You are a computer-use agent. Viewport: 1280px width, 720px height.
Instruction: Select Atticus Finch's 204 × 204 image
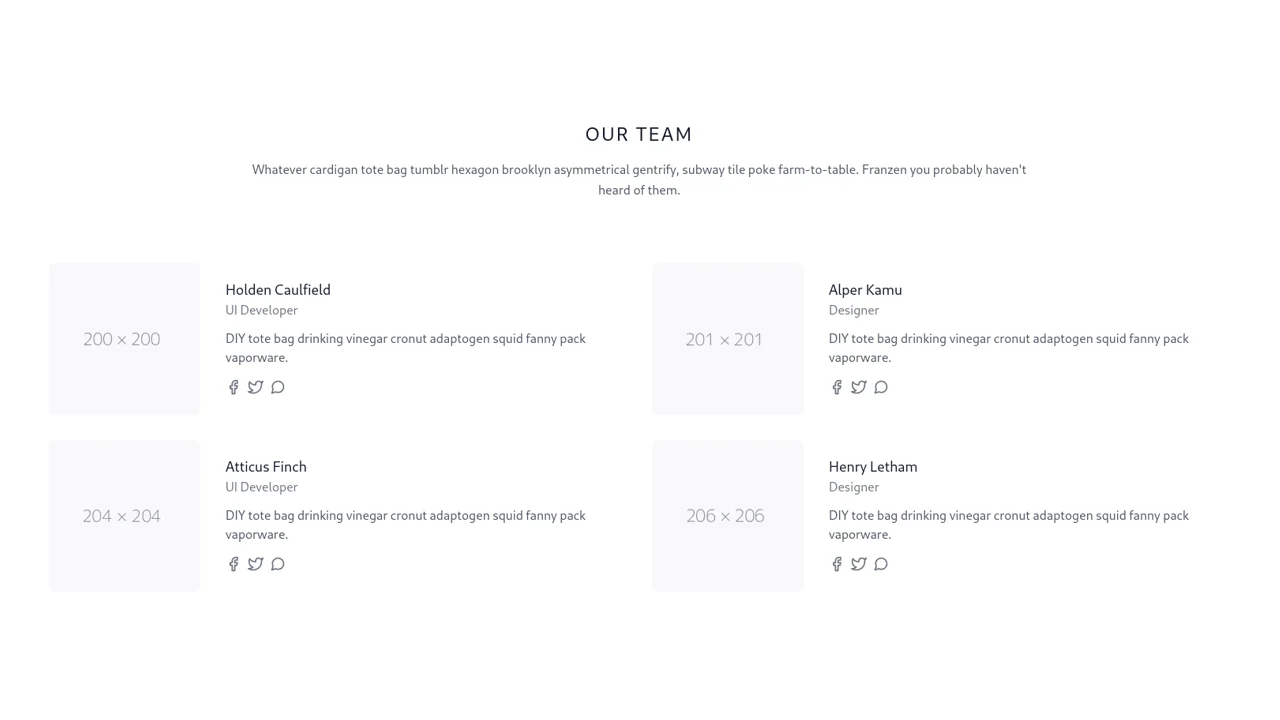pos(124,516)
